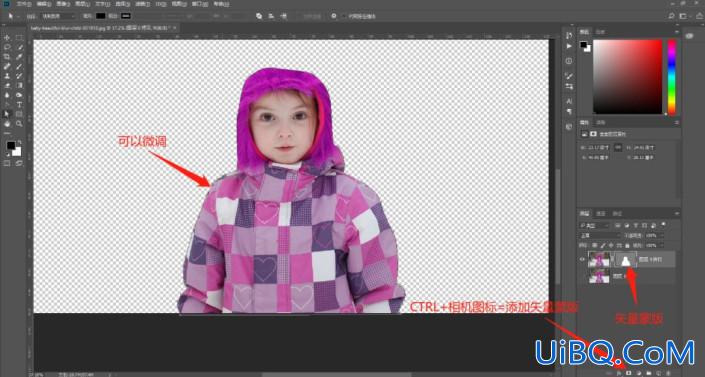The image size is (705, 377).
Task: Select the Zoom magnifier tool
Action: [x=19, y=124]
